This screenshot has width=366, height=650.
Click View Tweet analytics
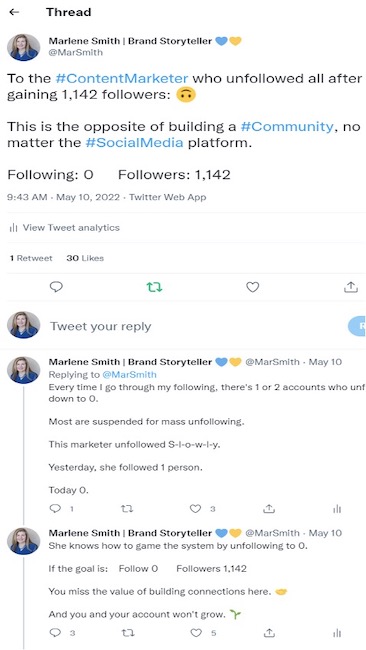pyautogui.click(x=65, y=228)
